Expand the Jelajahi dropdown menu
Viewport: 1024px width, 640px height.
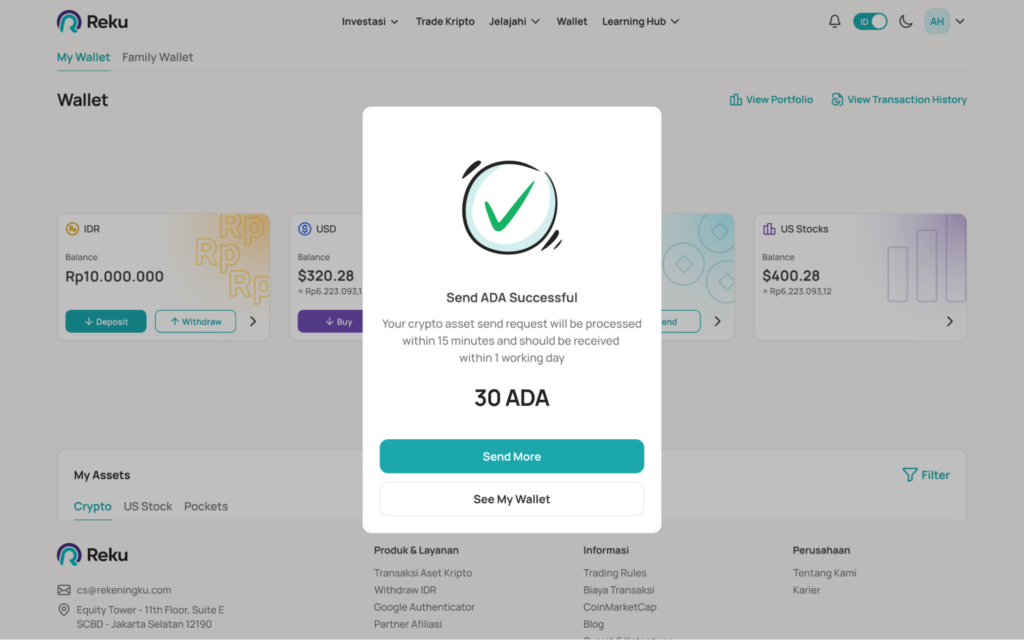point(515,21)
